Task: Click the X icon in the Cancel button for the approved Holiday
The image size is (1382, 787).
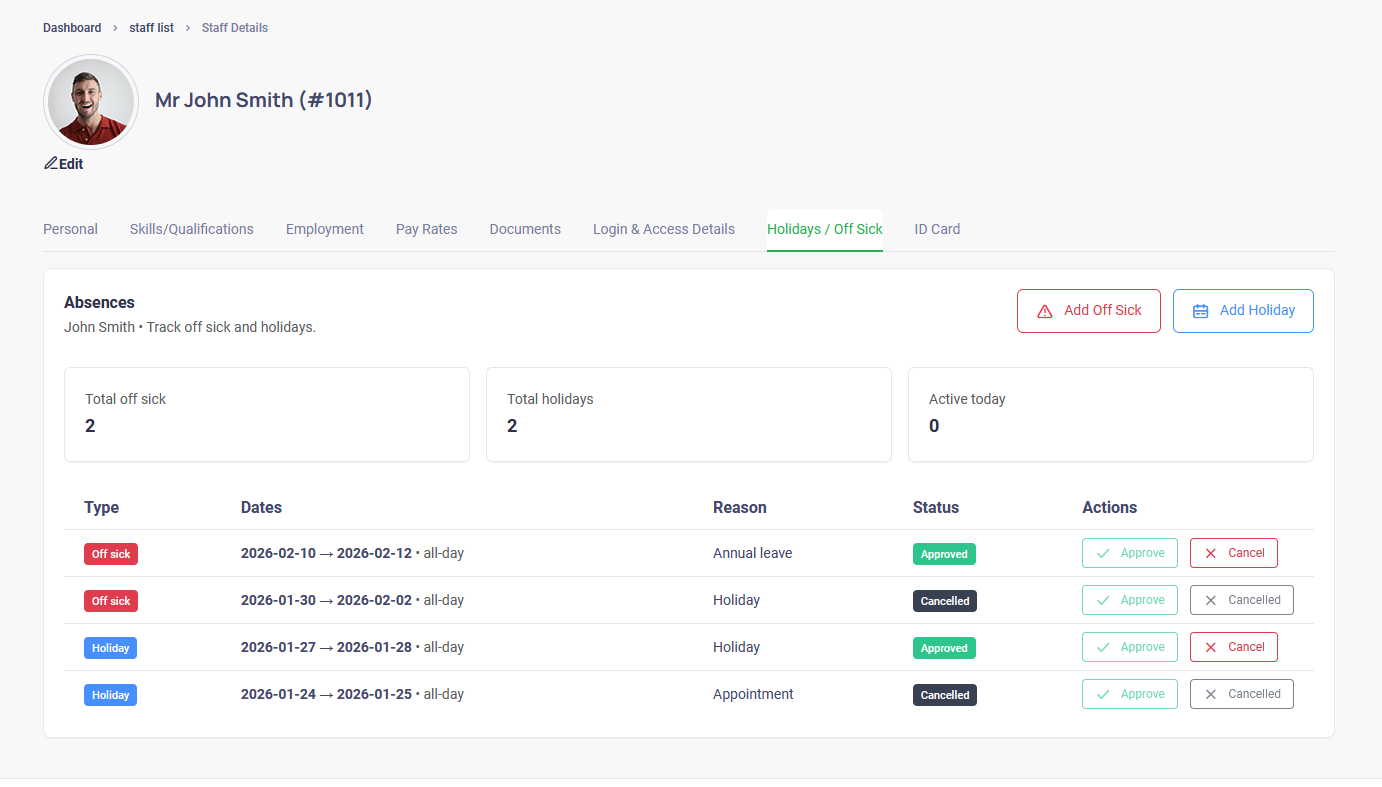Action: (x=1211, y=647)
